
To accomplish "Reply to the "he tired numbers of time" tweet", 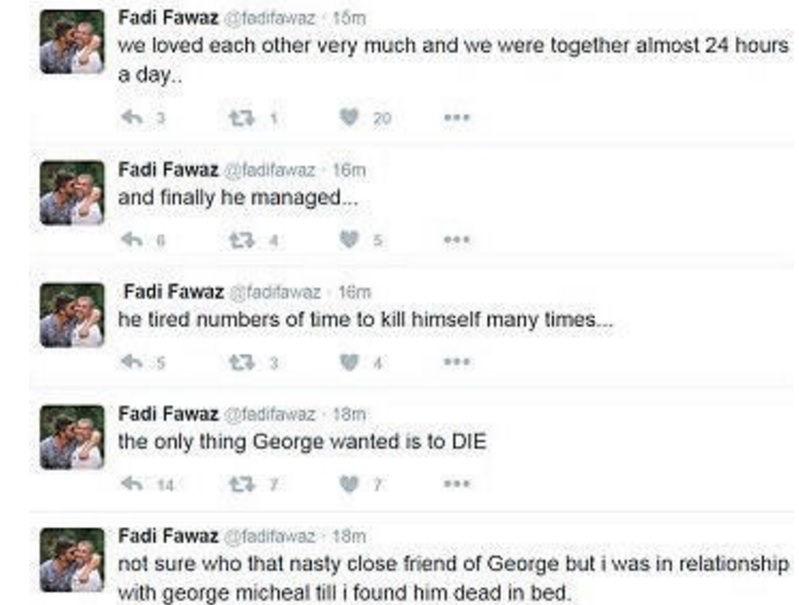I will (x=131, y=362).
